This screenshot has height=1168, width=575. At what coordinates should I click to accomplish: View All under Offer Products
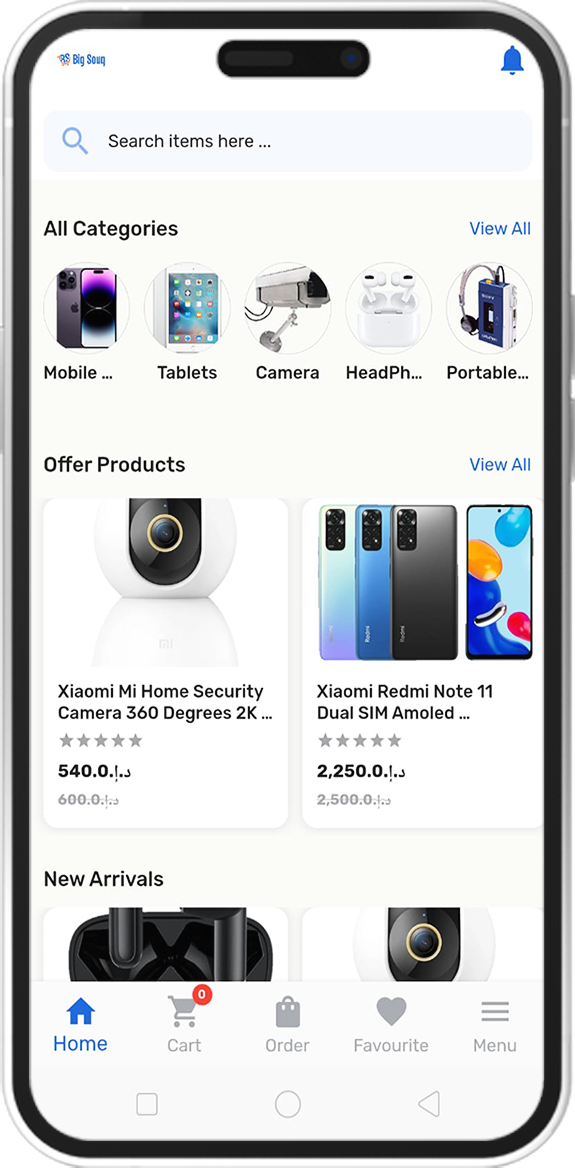(500, 465)
